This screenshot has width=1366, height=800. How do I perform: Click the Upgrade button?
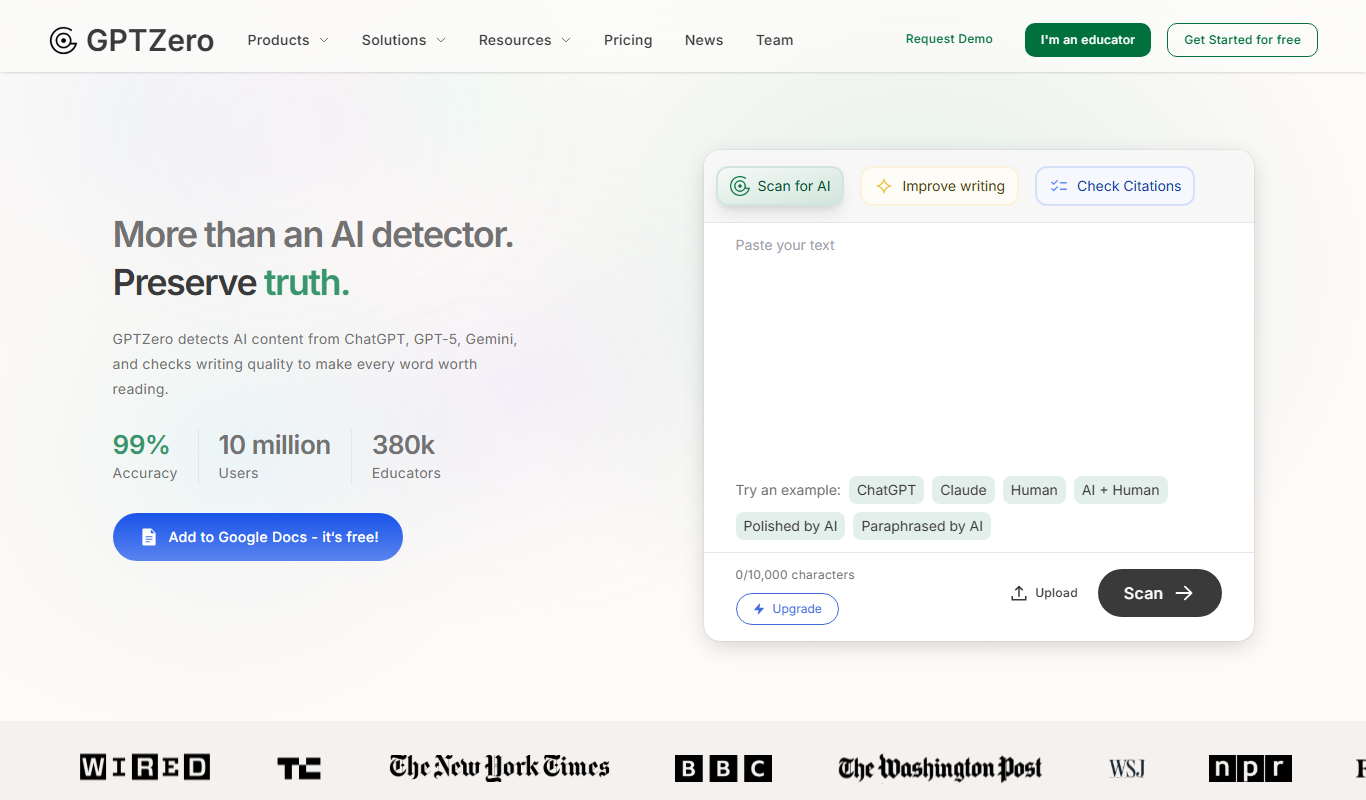[x=787, y=609]
